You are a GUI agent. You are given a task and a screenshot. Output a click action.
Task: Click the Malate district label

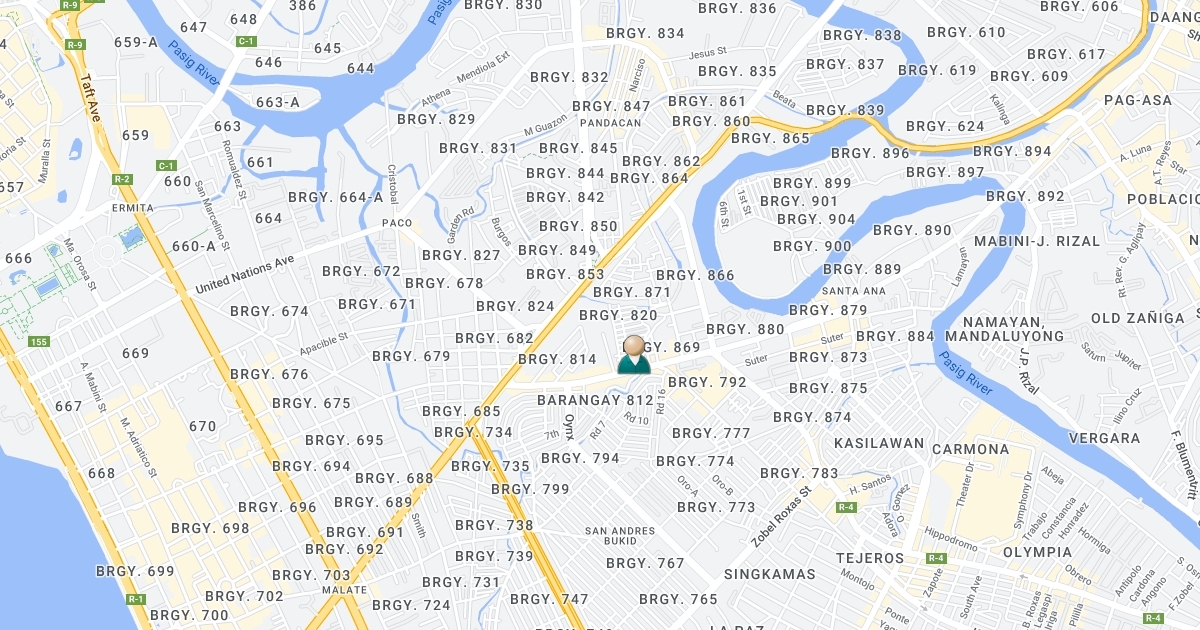point(344,590)
